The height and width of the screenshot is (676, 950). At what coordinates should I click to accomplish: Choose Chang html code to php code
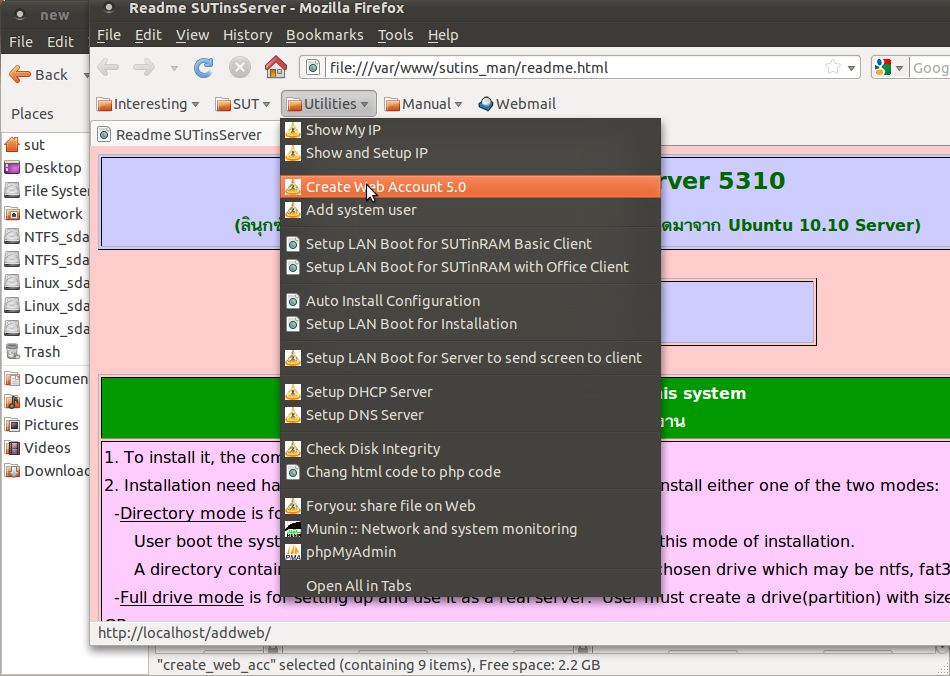point(471,472)
